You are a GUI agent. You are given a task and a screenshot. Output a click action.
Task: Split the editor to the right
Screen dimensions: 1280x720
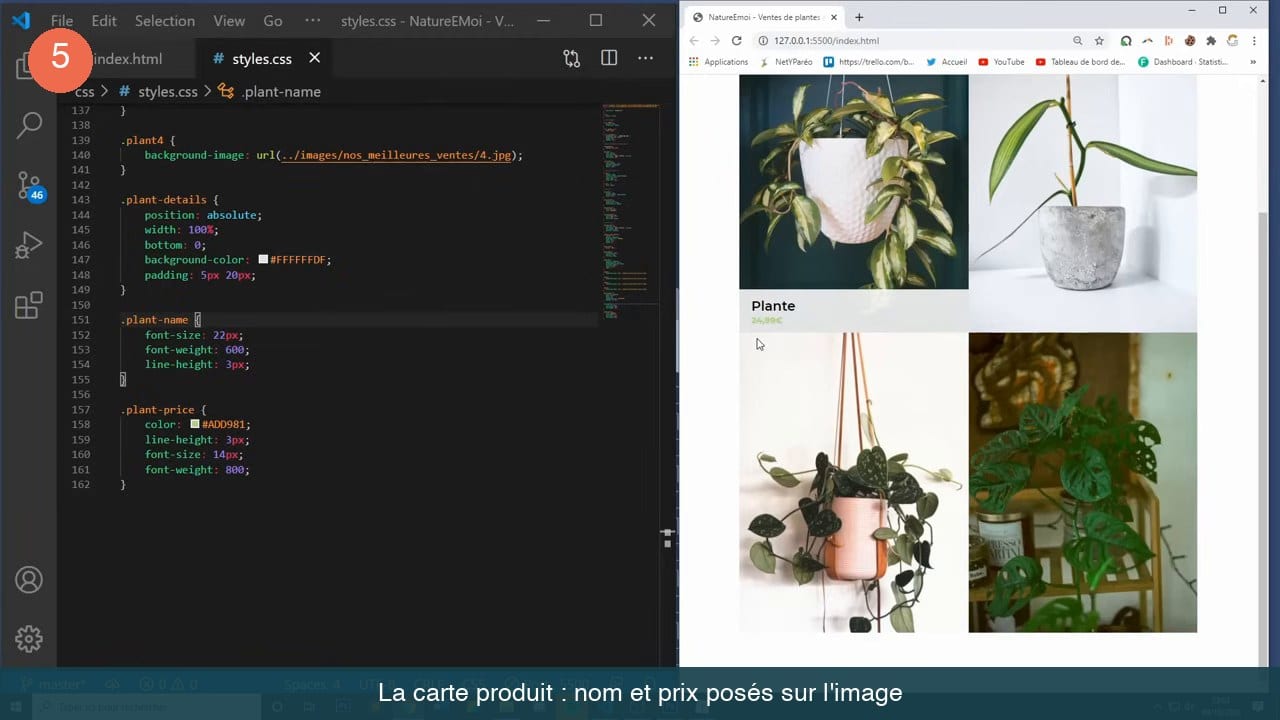609,58
